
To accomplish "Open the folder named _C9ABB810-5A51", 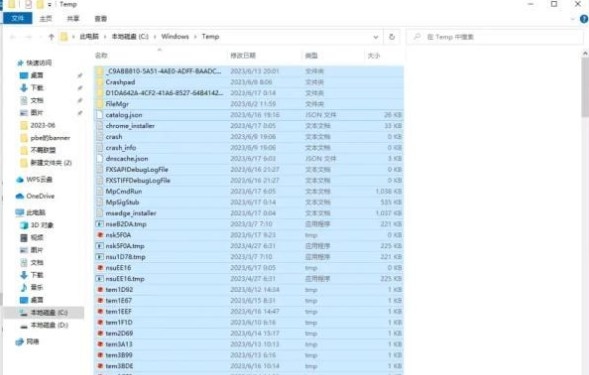I will (163, 71).
